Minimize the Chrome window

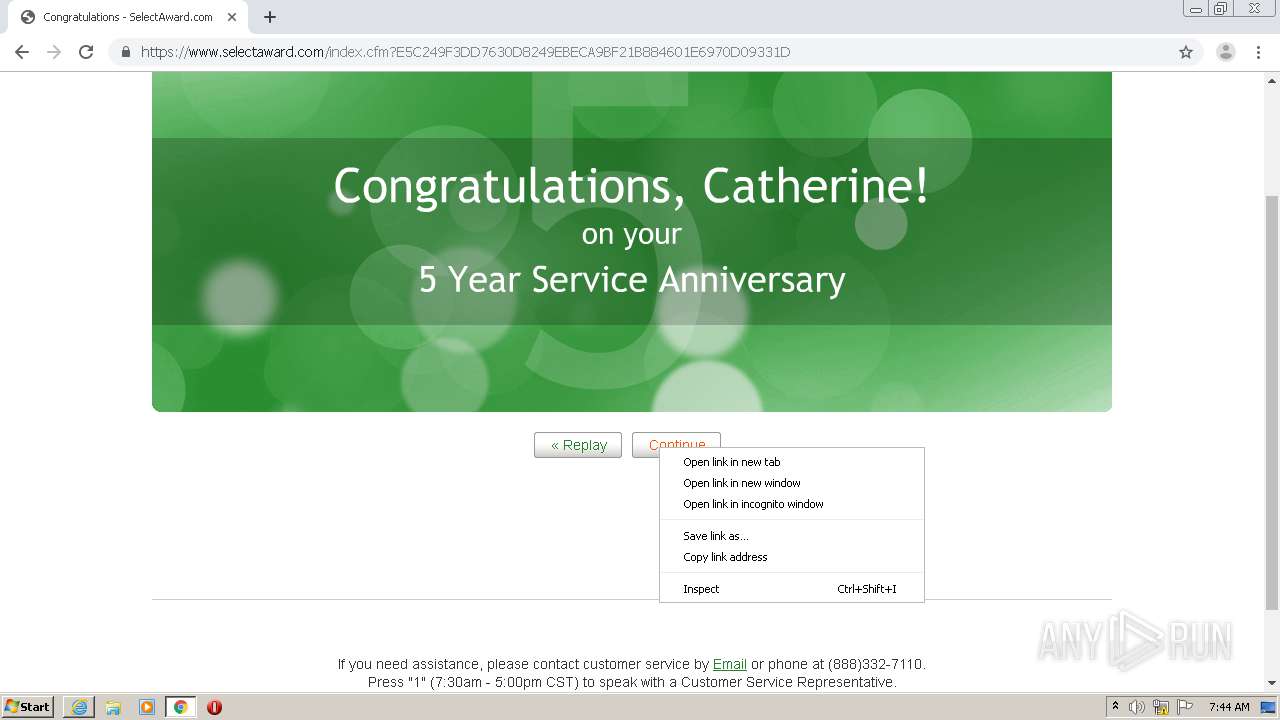pos(1194,9)
